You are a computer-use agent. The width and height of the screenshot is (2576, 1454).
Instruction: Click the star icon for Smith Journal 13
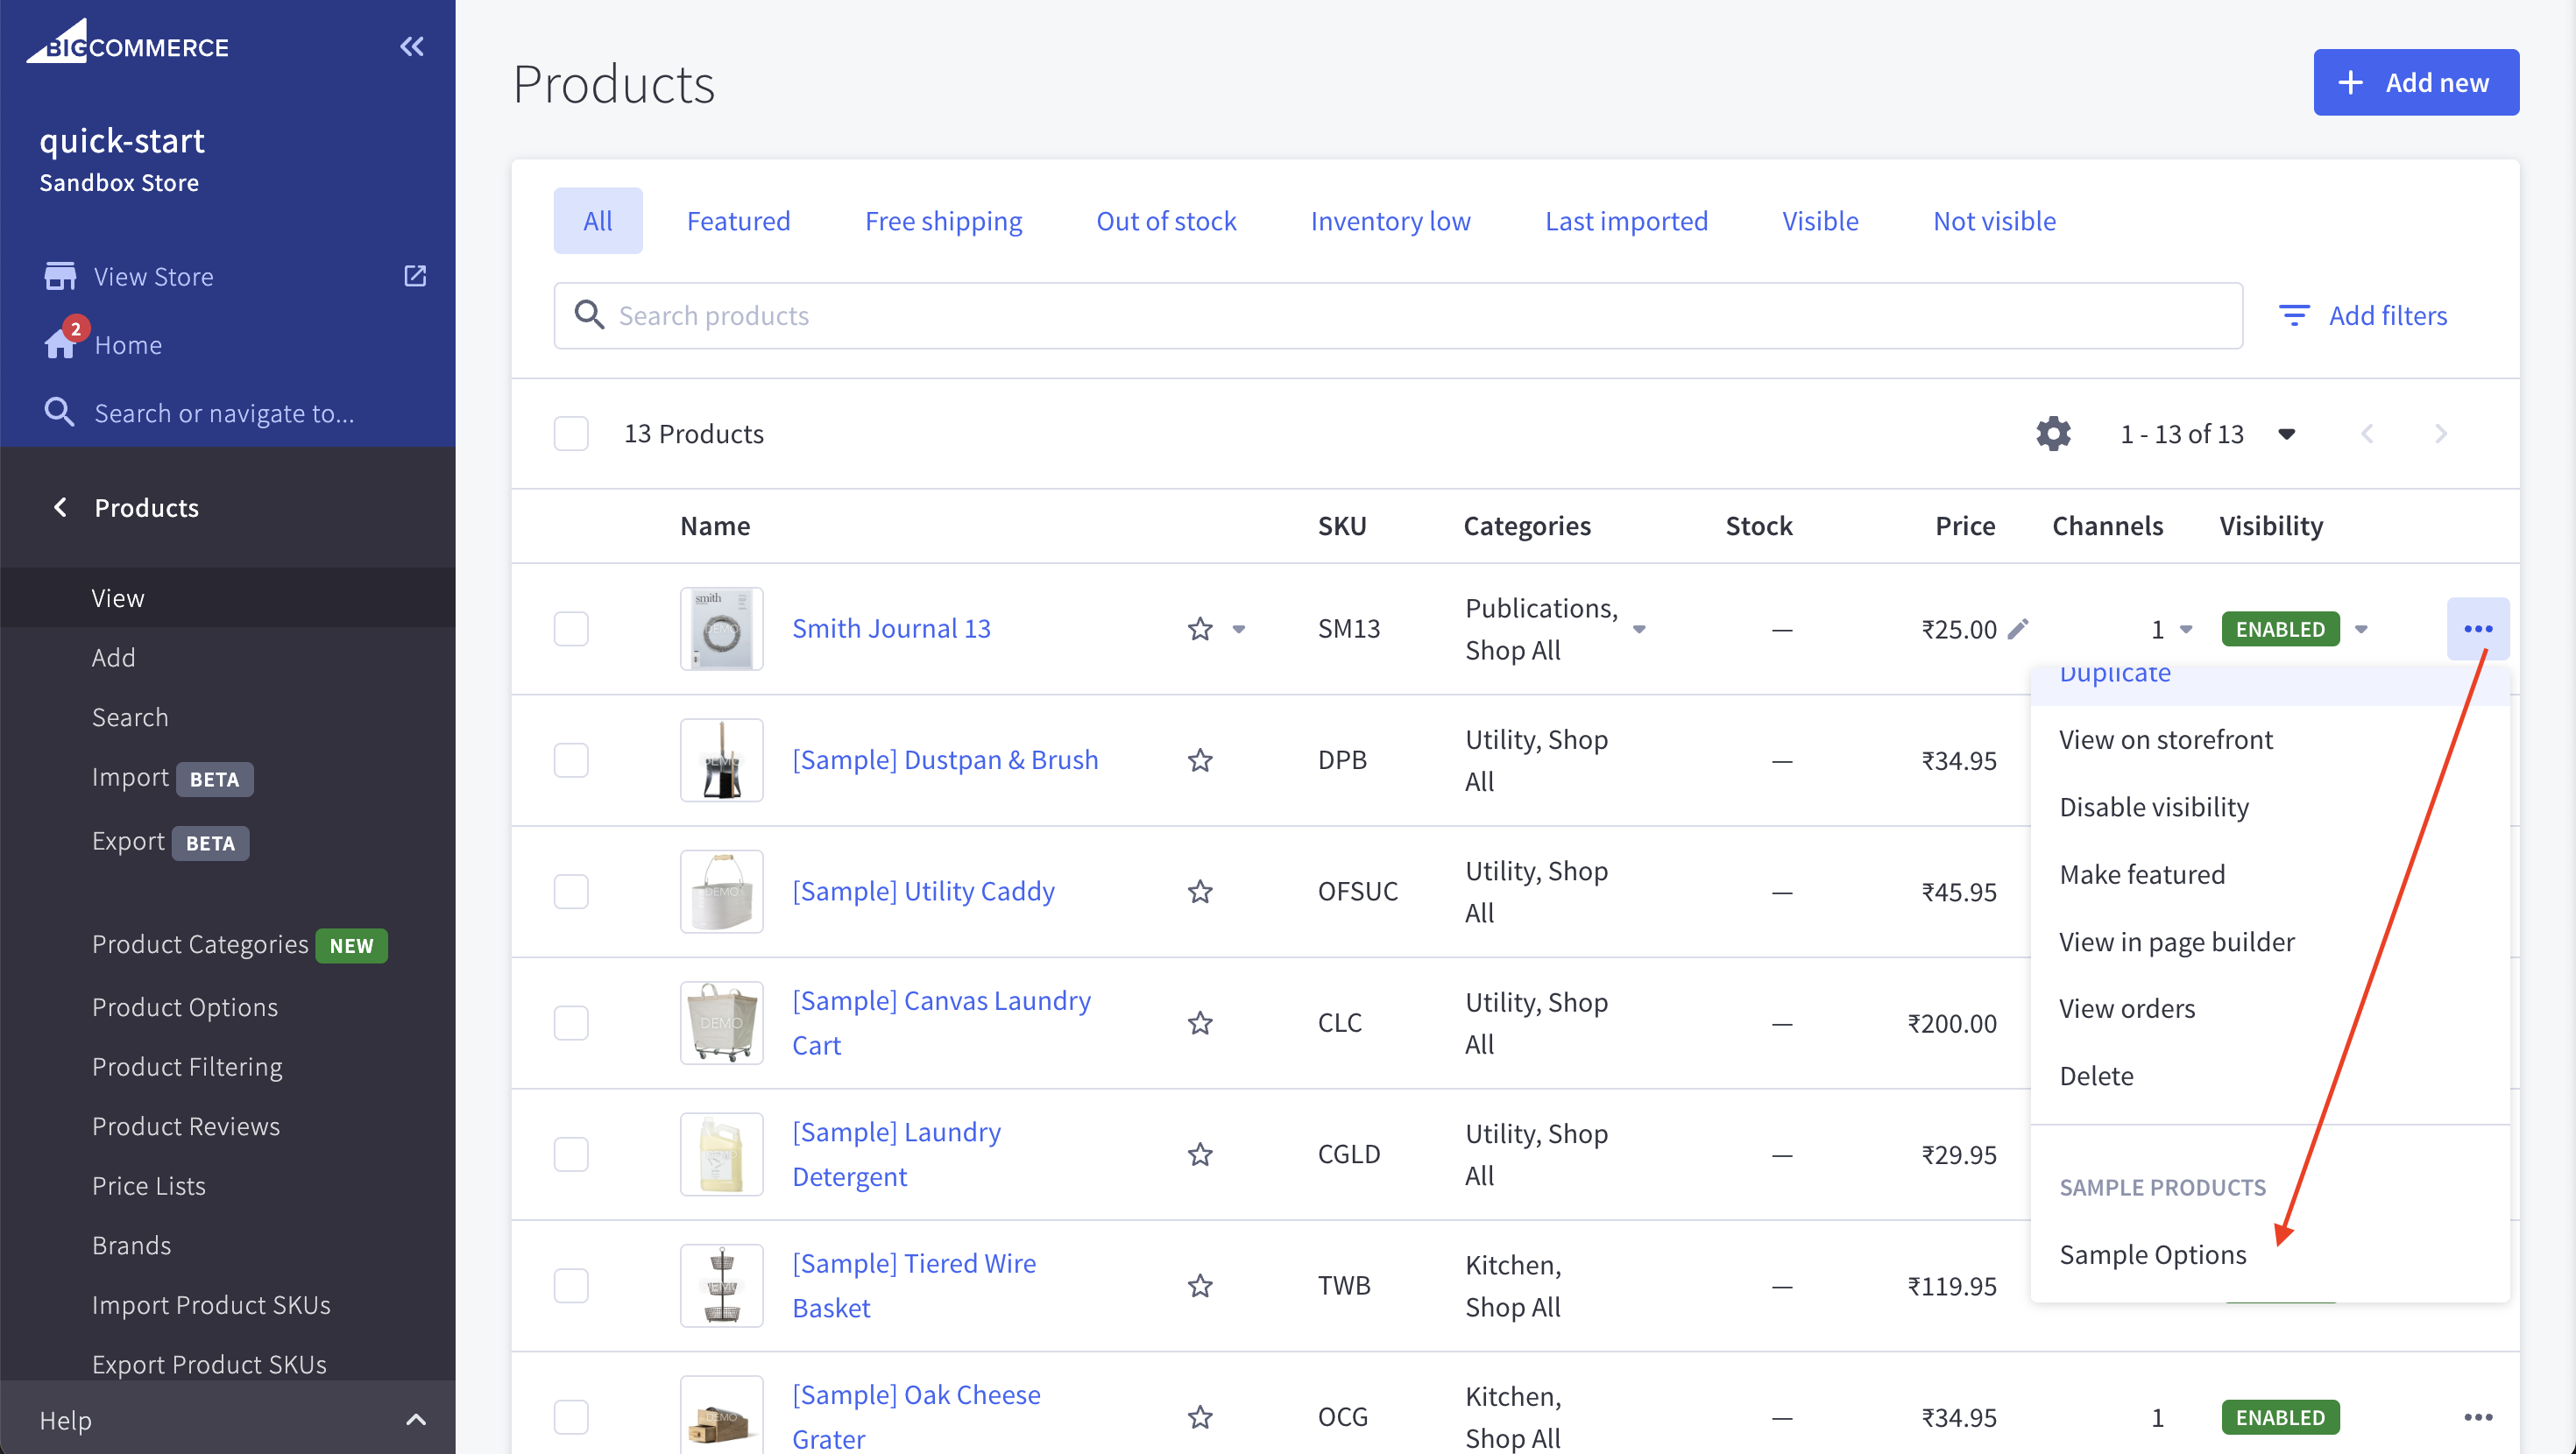pyautogui.click(x=1200, y=629)
